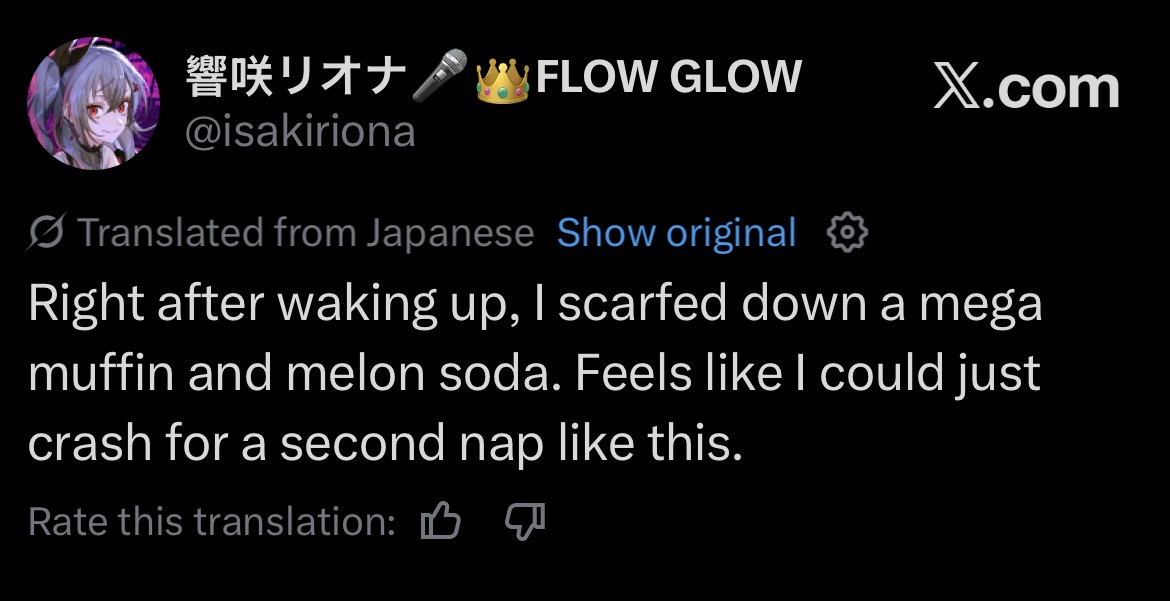This screenshot has height=601, width=1170.
Task: Click the crown emoji before FLOW GLOW
Action: (x=502, y=80)
